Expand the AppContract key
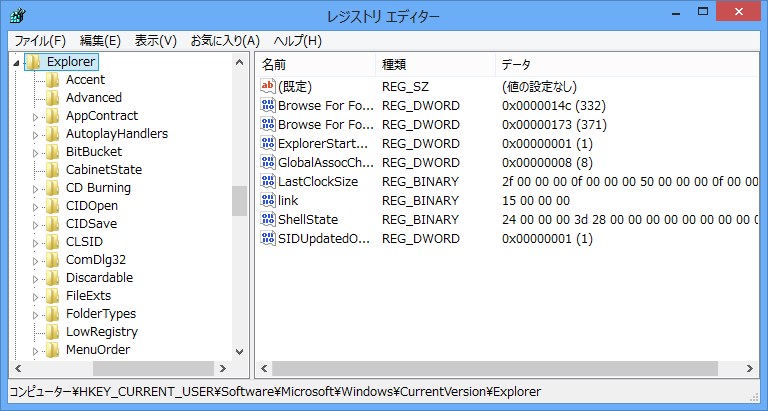 [35, 117]
